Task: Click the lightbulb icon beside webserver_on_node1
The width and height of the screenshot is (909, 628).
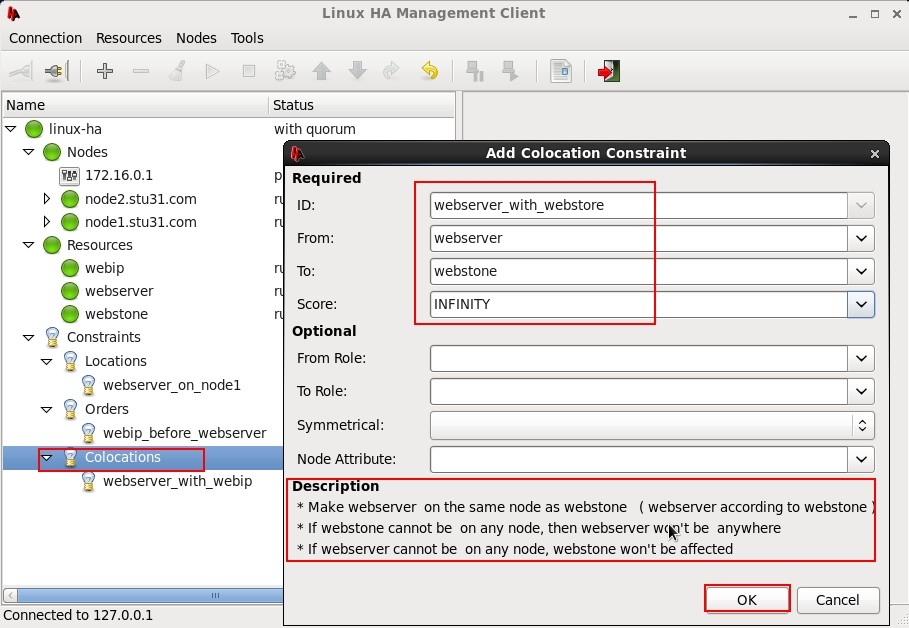Action: tap(88, 385)
